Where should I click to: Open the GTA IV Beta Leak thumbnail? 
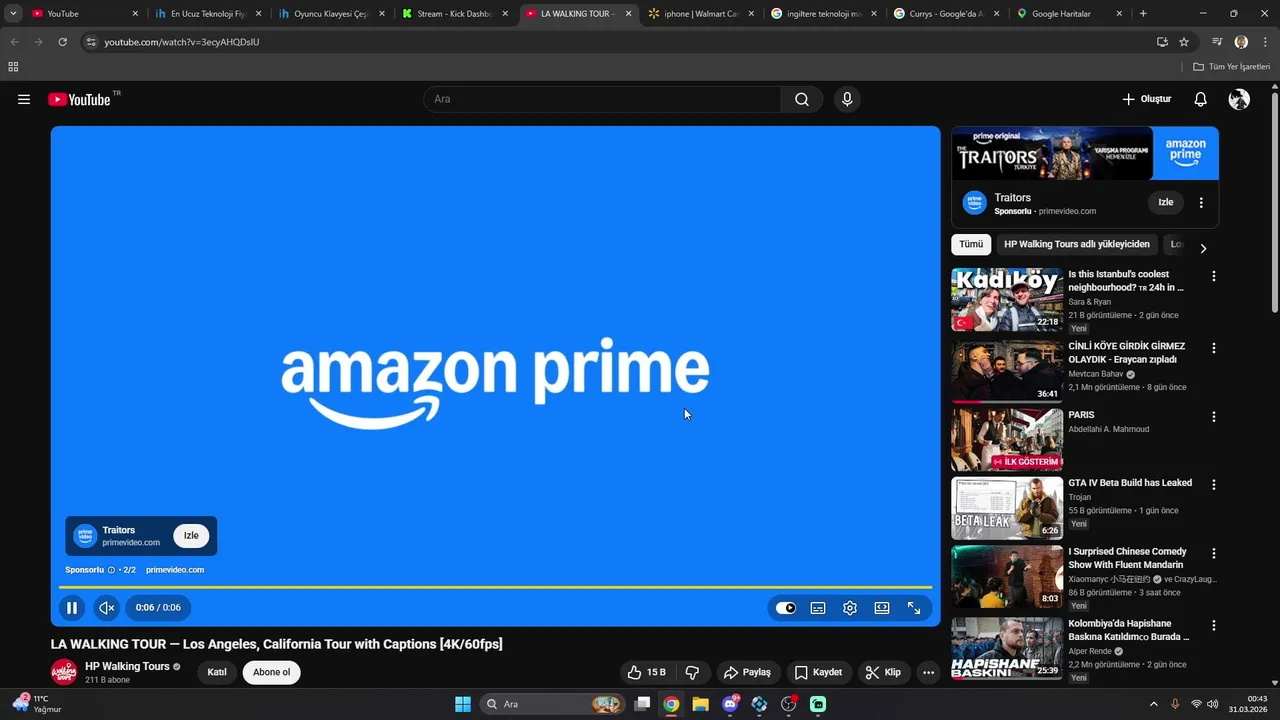pyautogui.click(x=1007, y=508)
